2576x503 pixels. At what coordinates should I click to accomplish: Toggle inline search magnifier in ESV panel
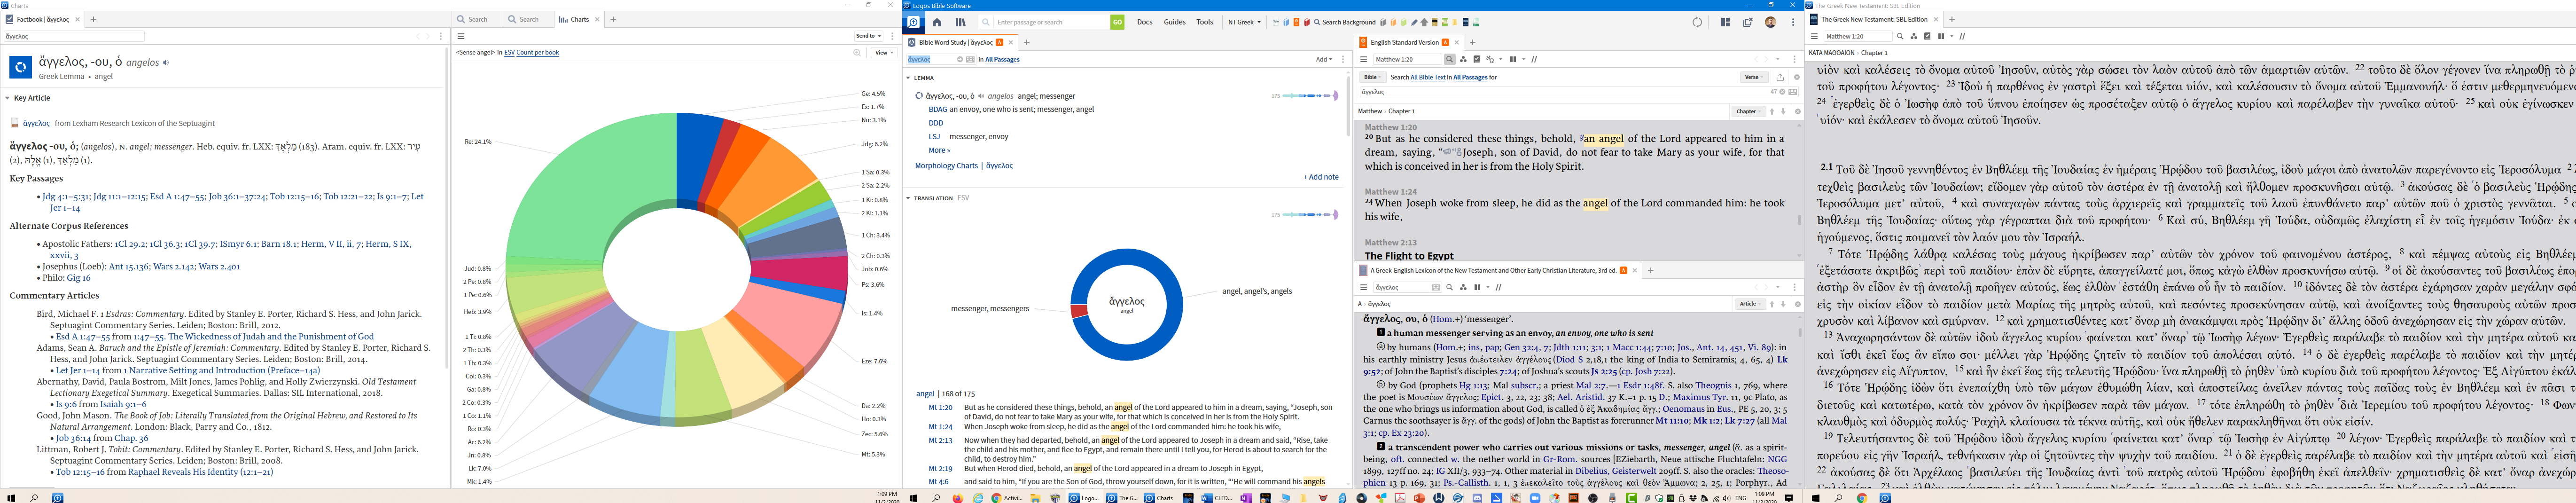click(x=1449, y=60)
